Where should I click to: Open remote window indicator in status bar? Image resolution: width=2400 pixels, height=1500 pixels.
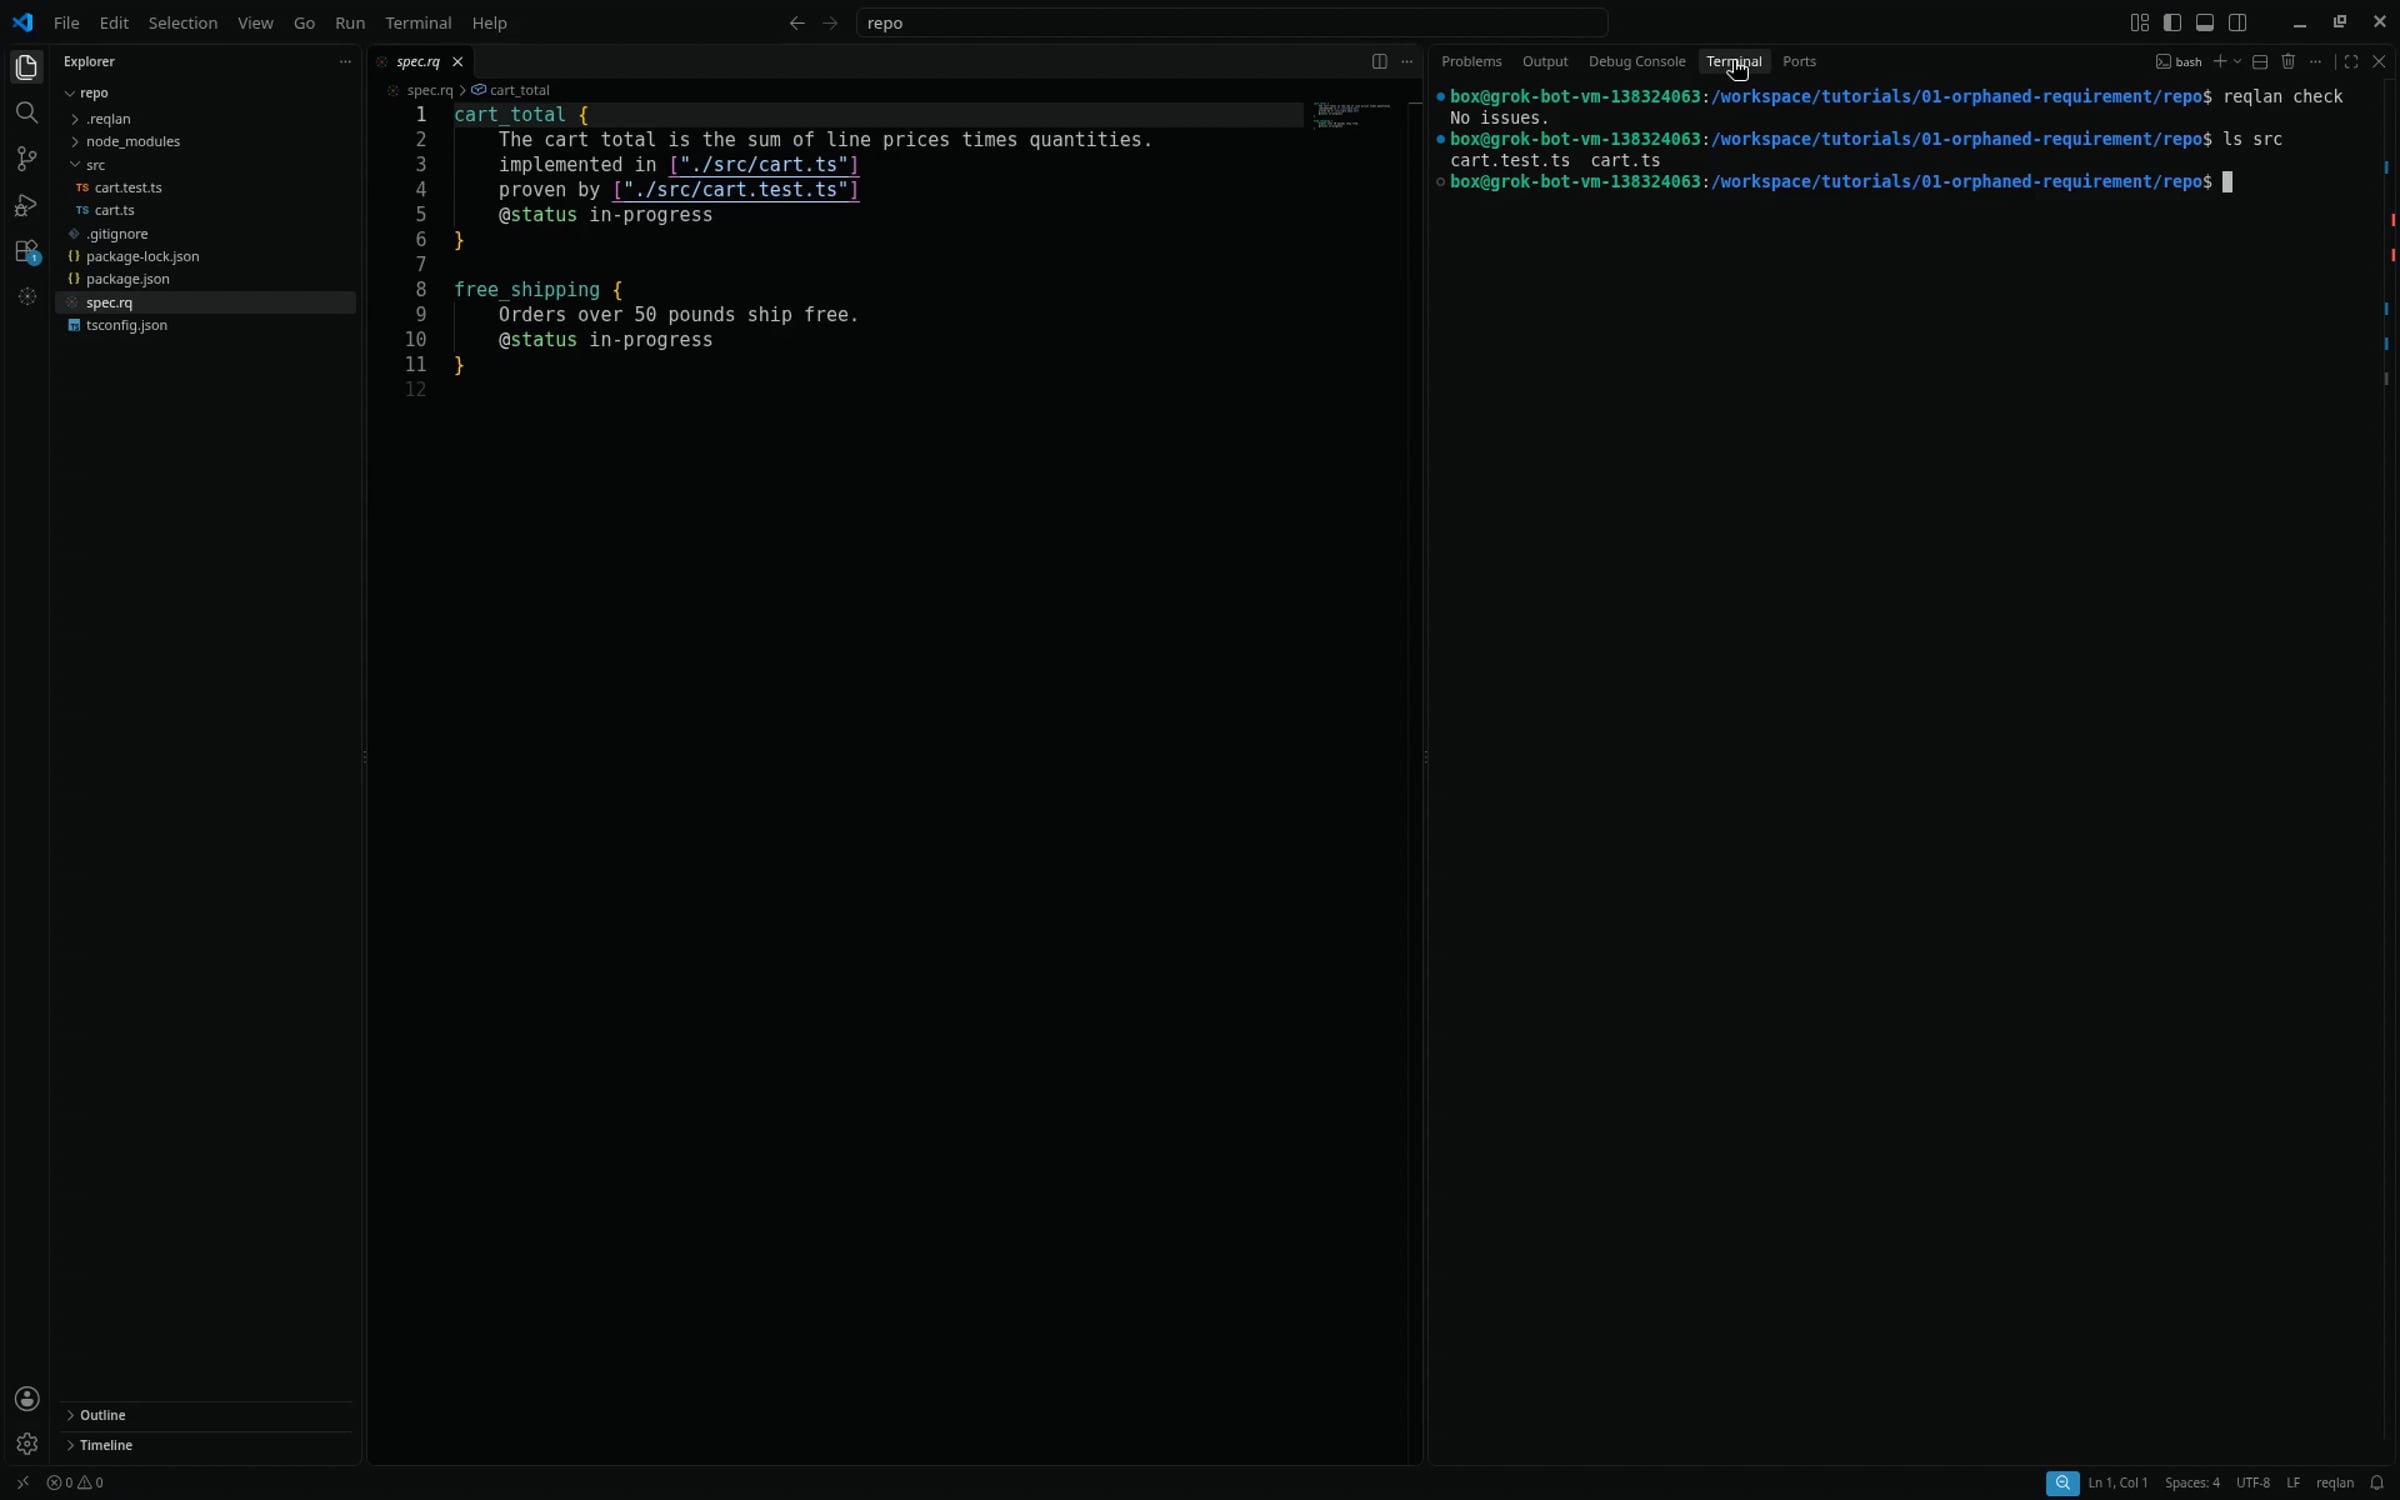coord(22,1483)
